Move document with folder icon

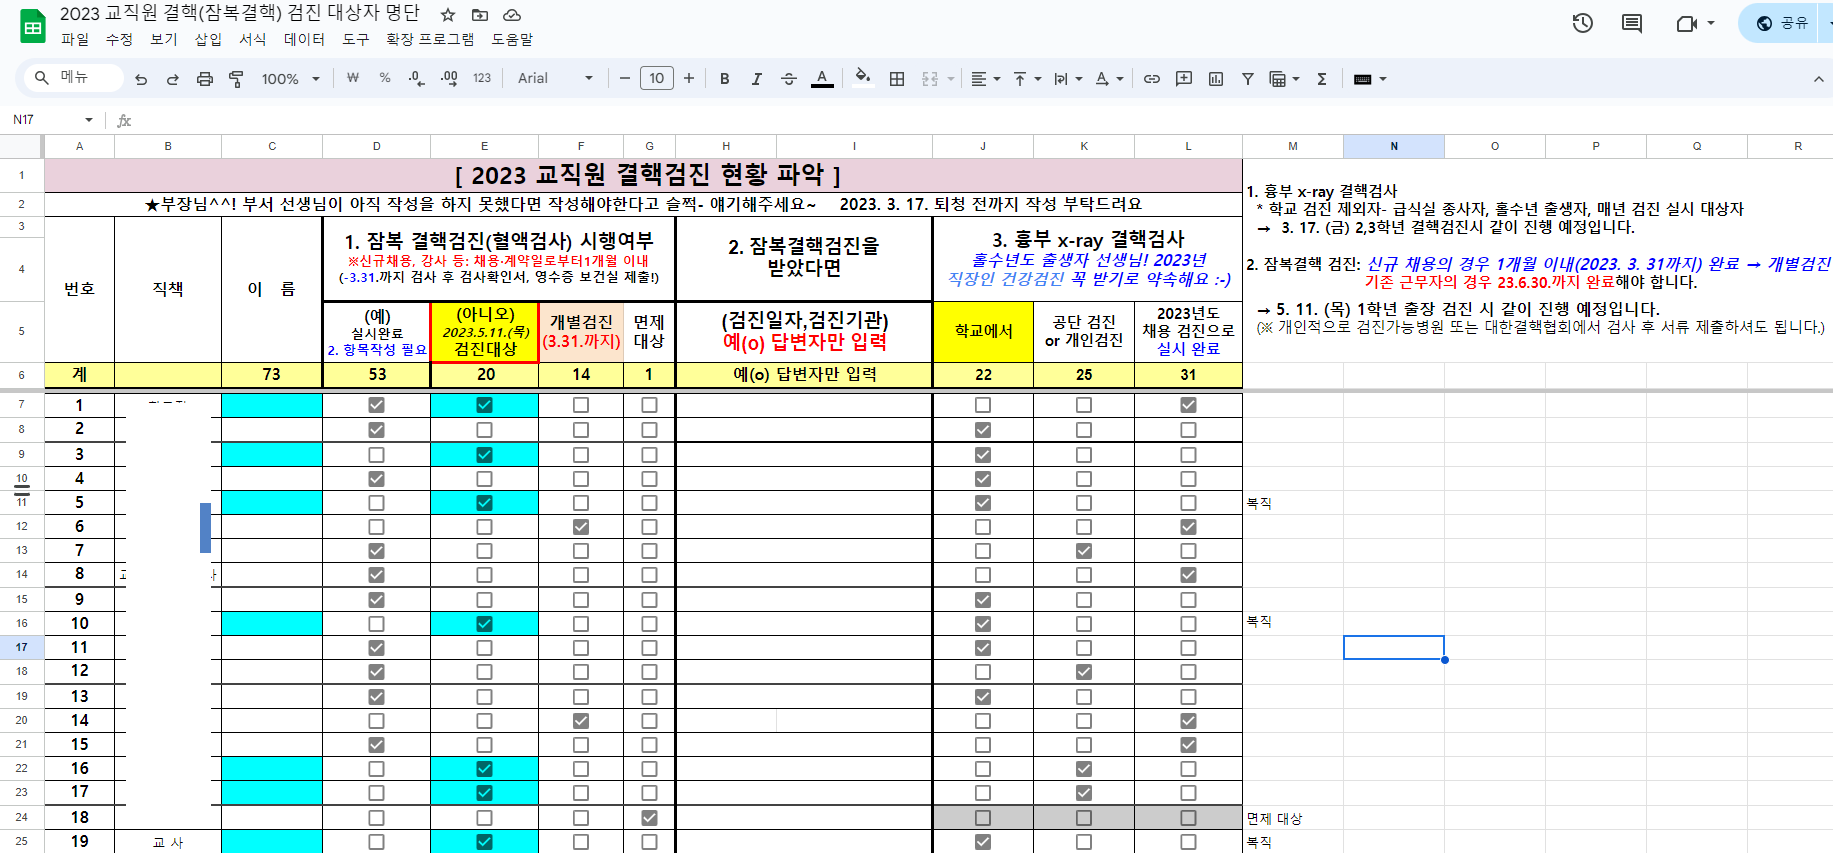pyautogui.click(x=480, y=15)
